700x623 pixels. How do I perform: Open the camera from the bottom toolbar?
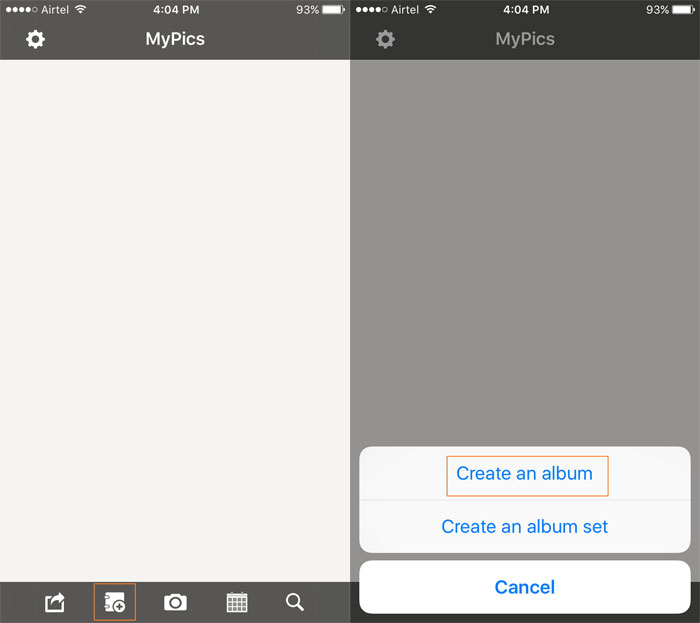[x=175, y=602]
